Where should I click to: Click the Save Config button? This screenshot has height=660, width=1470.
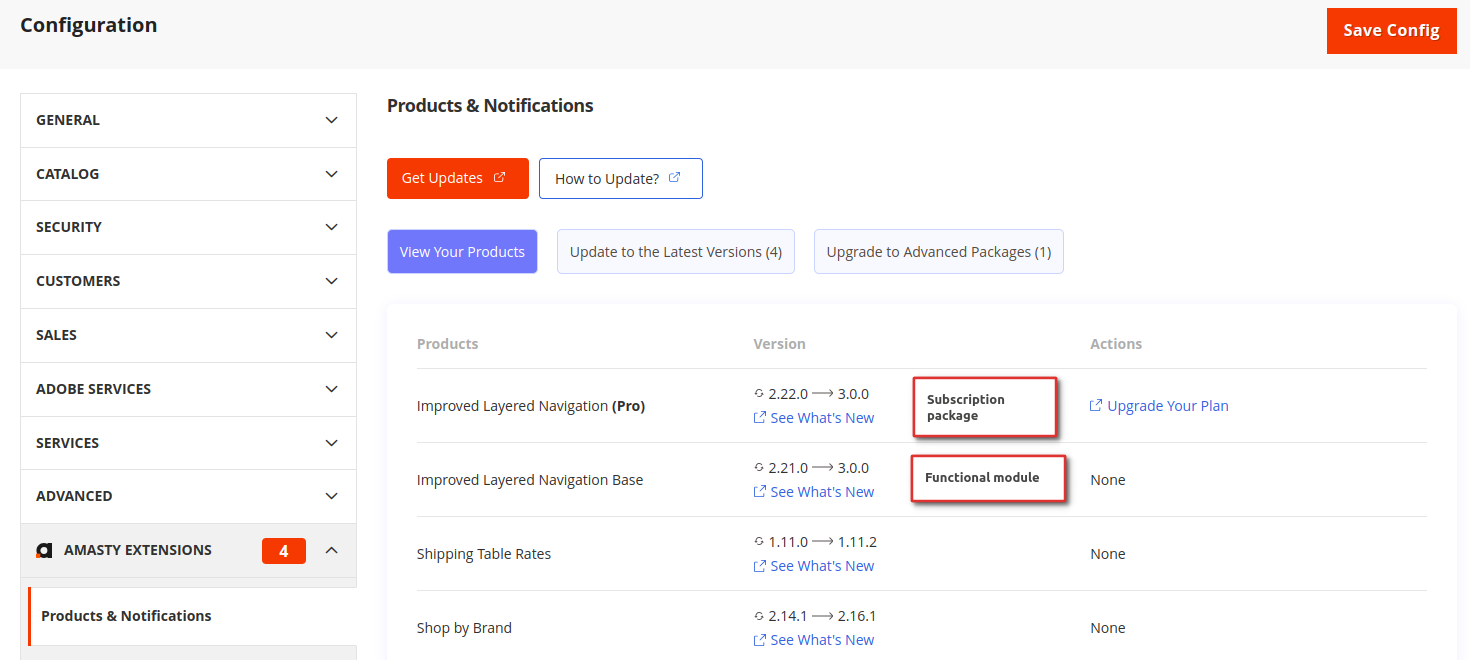click(1391, 30)
